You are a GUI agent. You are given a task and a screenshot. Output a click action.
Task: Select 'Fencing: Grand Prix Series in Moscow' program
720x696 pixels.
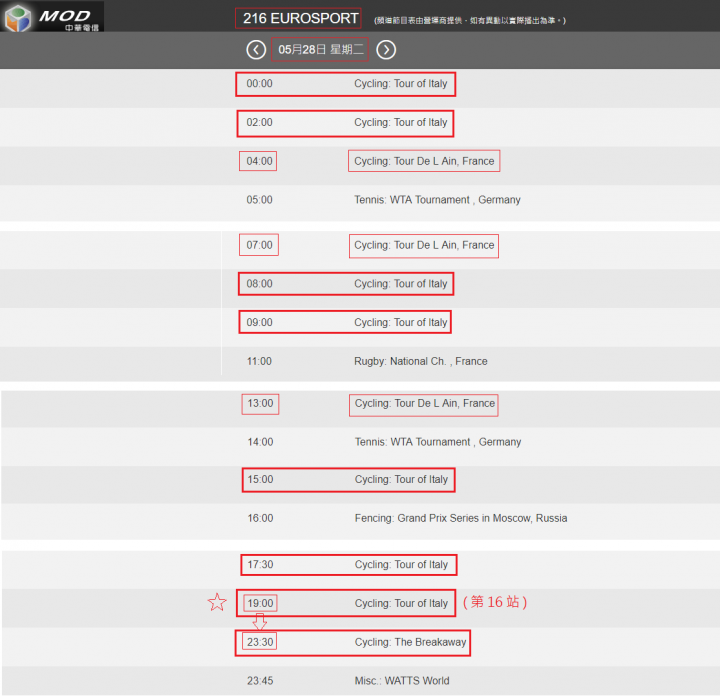click(x=461, y=518)
